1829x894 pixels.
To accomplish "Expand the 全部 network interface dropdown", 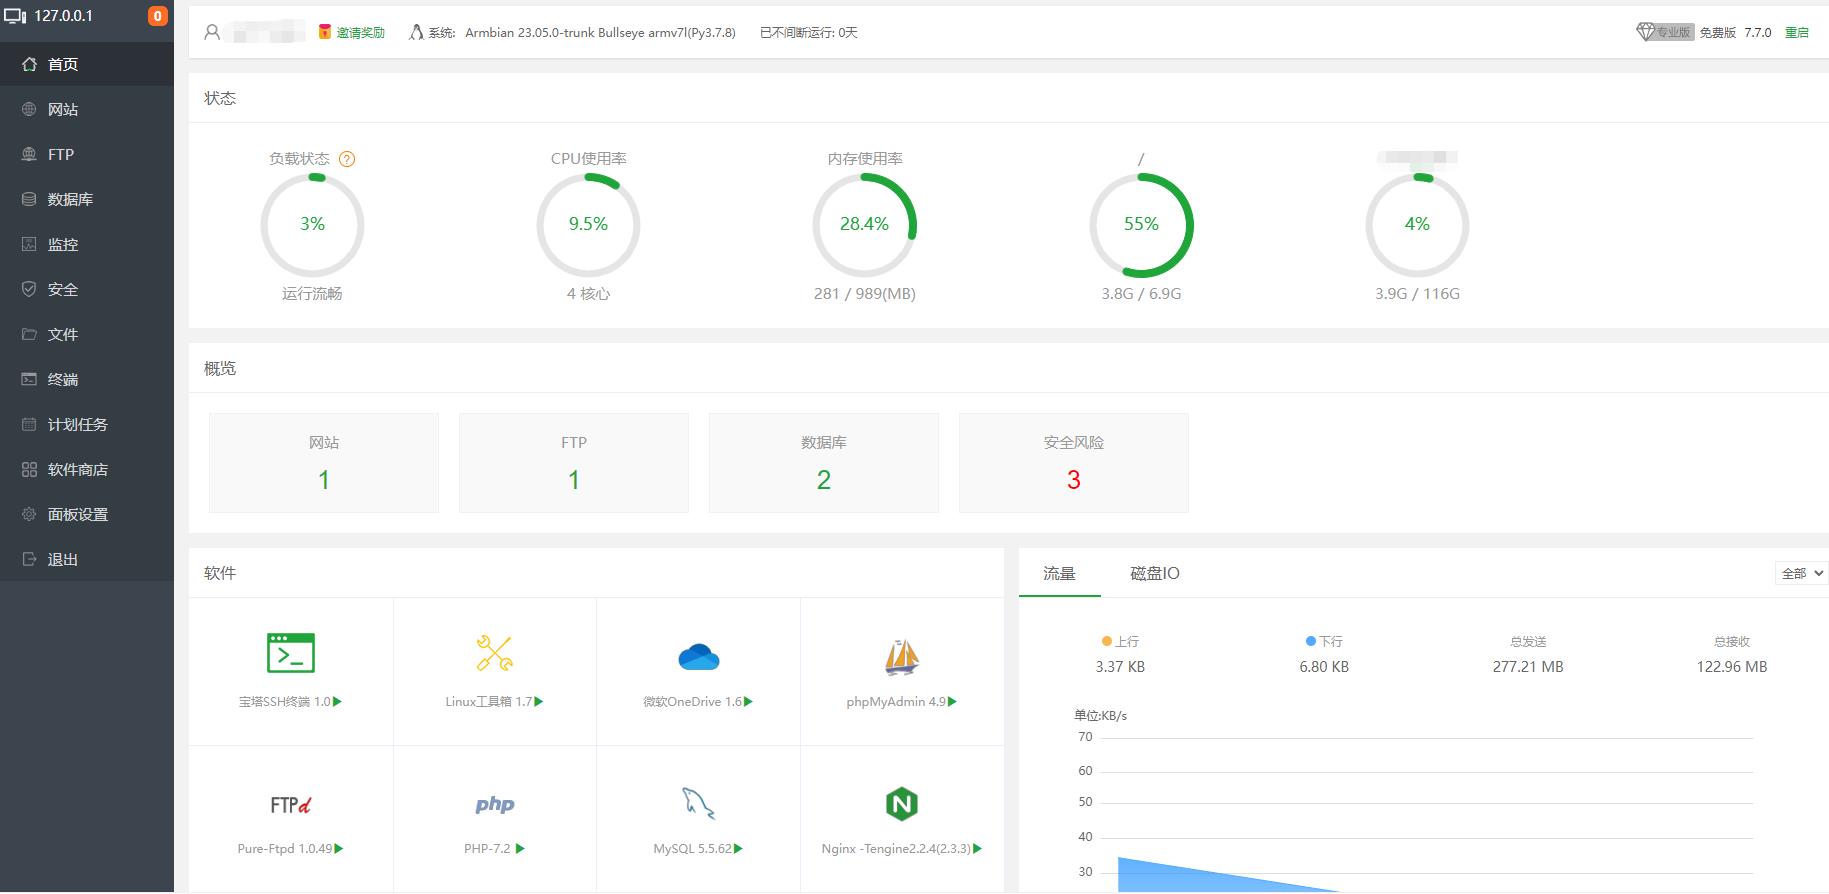I will (x=1801, y=573).
